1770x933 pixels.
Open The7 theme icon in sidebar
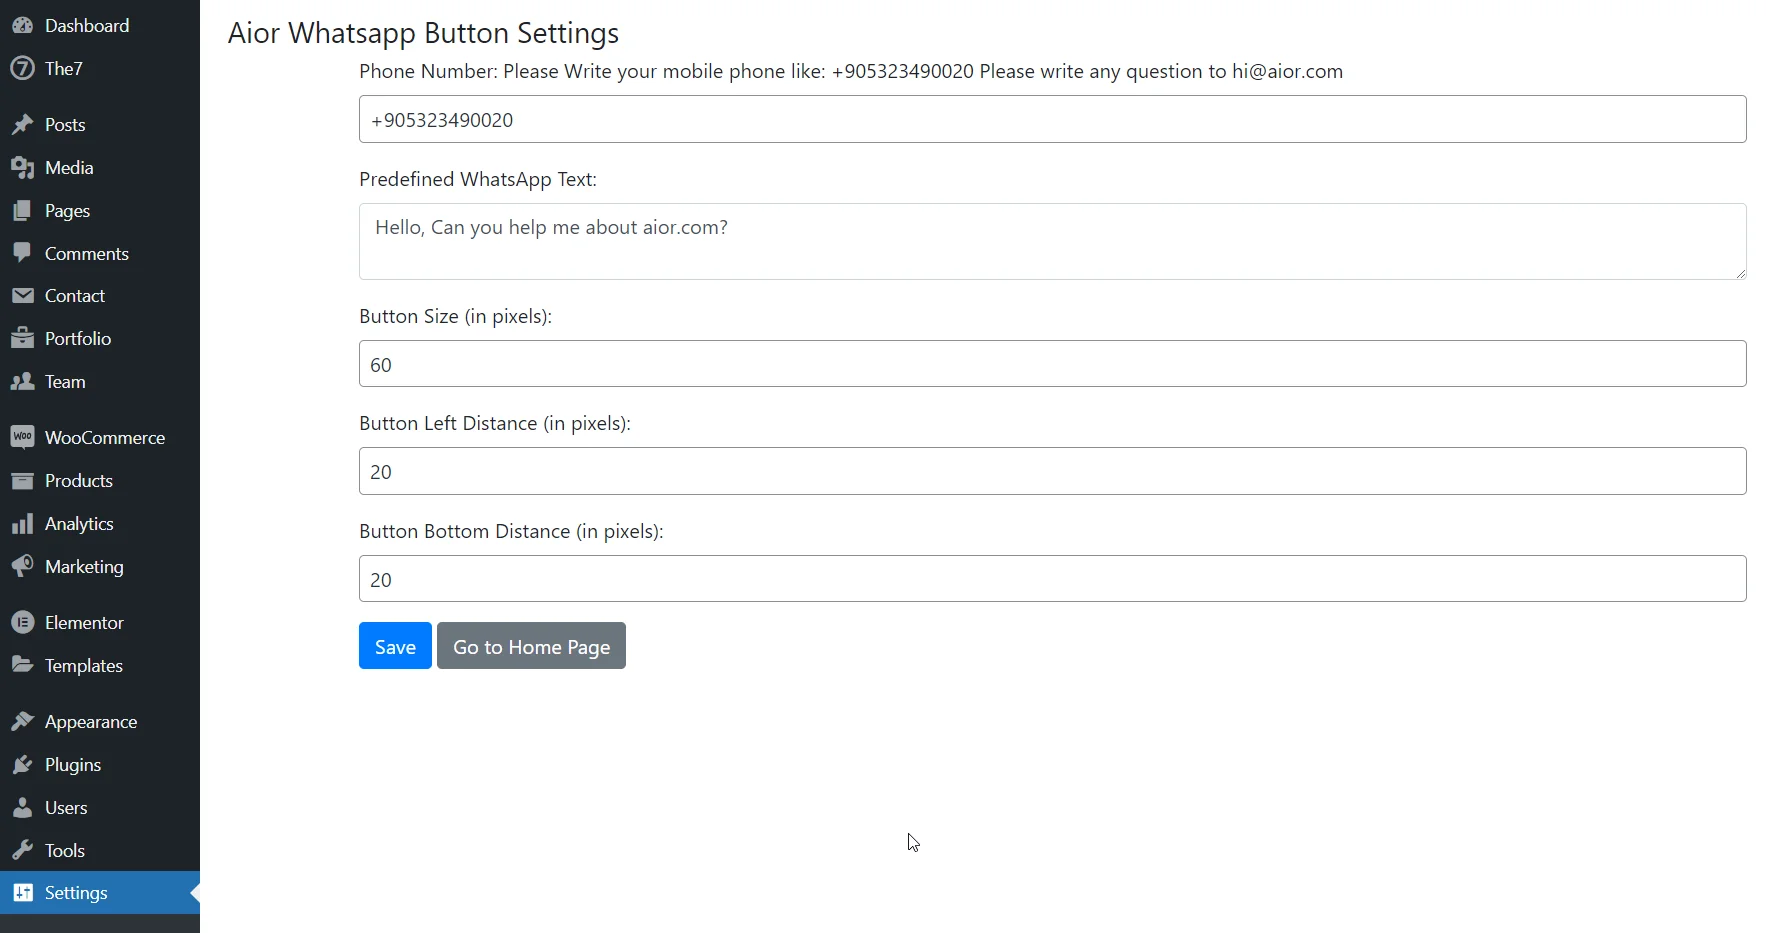[x=22, y=68]
